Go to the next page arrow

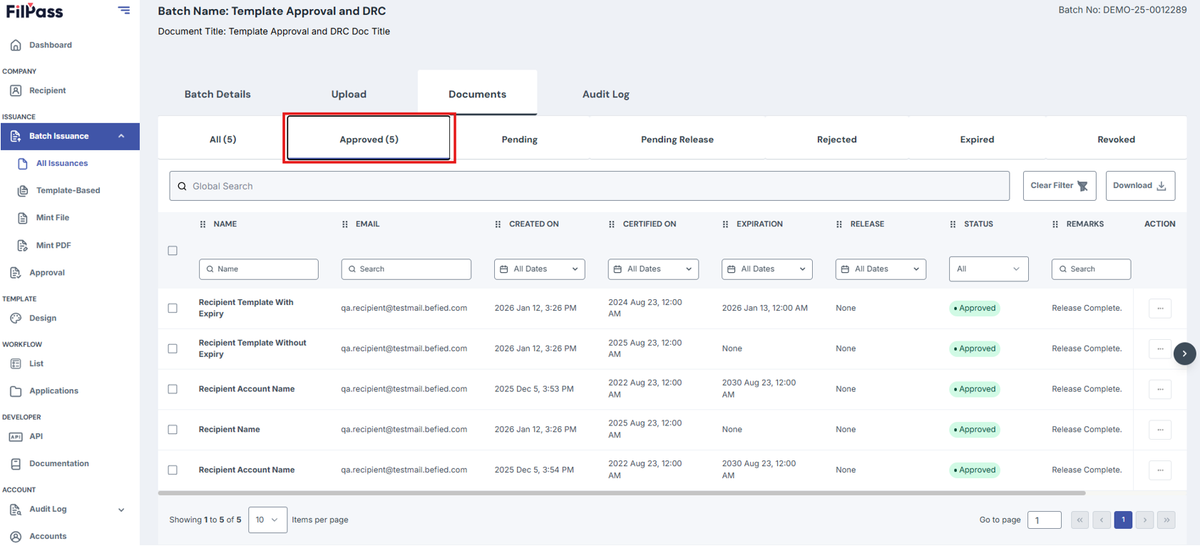coord(1145,520)
